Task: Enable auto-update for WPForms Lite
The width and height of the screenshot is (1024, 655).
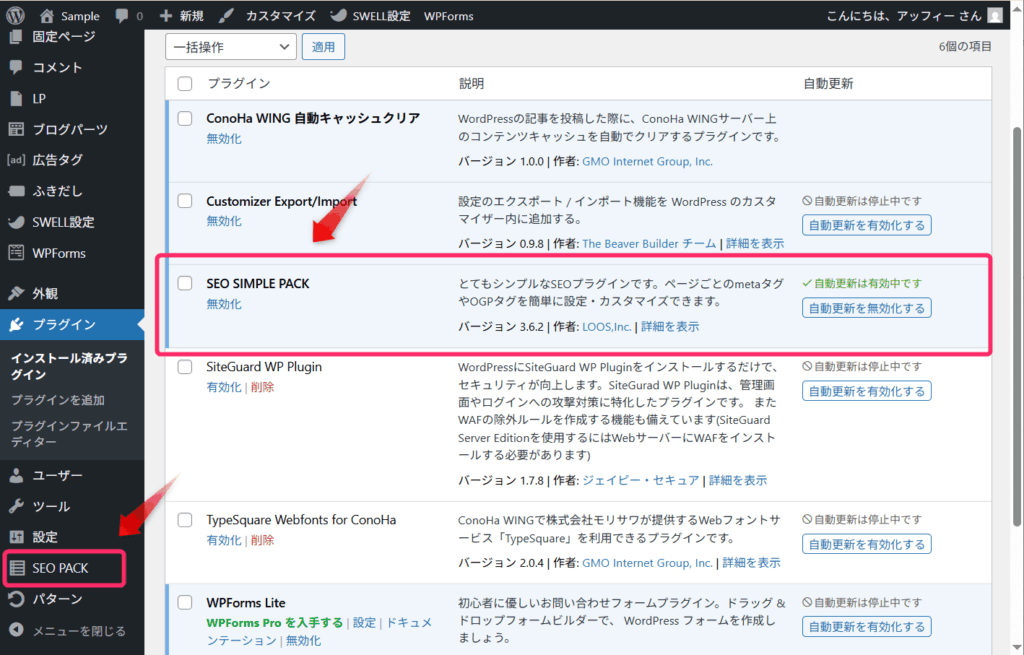Action: point(867,627)
